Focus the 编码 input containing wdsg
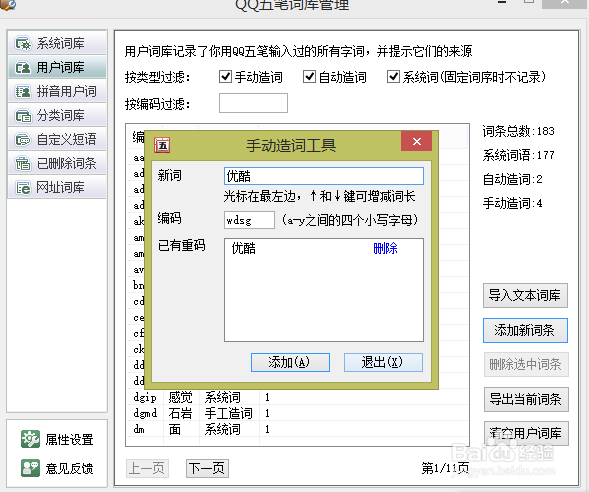This screenshot has height=492, width=589. (249, 220)
